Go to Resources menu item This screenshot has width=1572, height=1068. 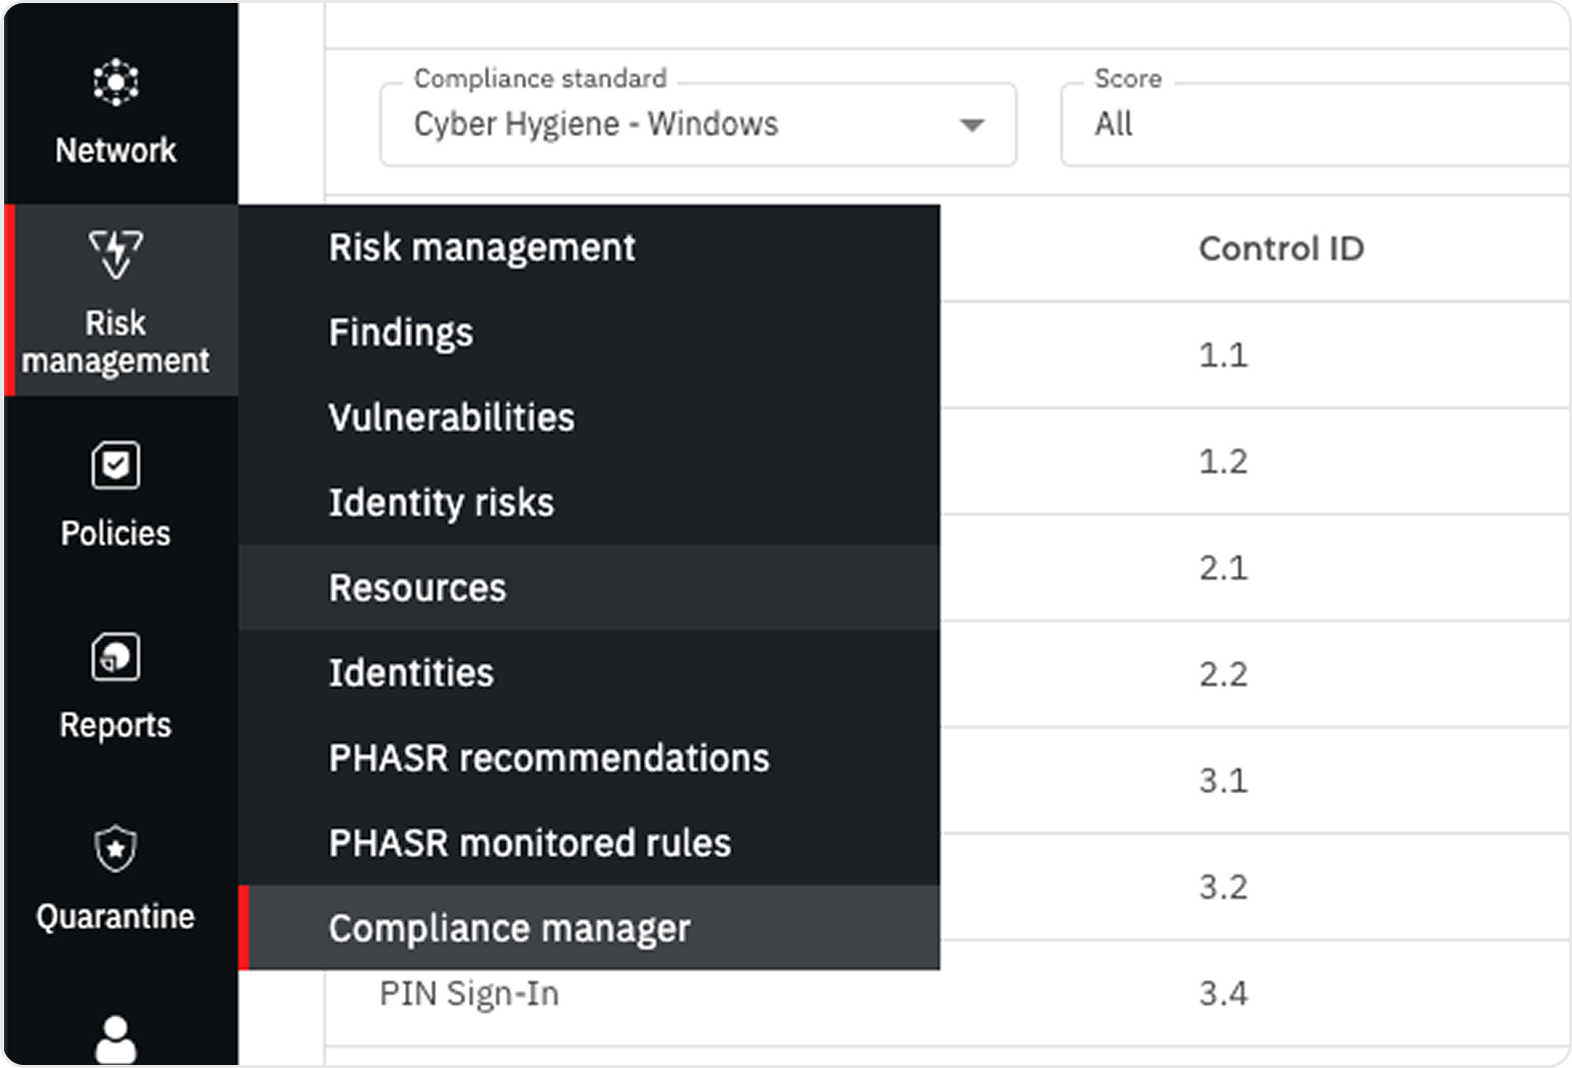(x=589, y=587)
